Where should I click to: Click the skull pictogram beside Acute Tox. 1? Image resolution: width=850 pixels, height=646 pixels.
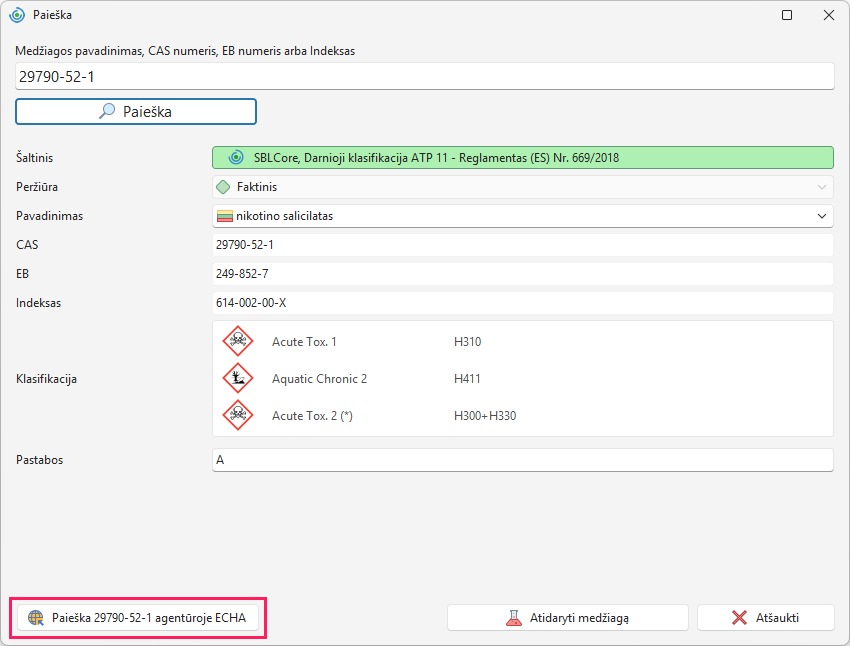(x=238, y=341)
